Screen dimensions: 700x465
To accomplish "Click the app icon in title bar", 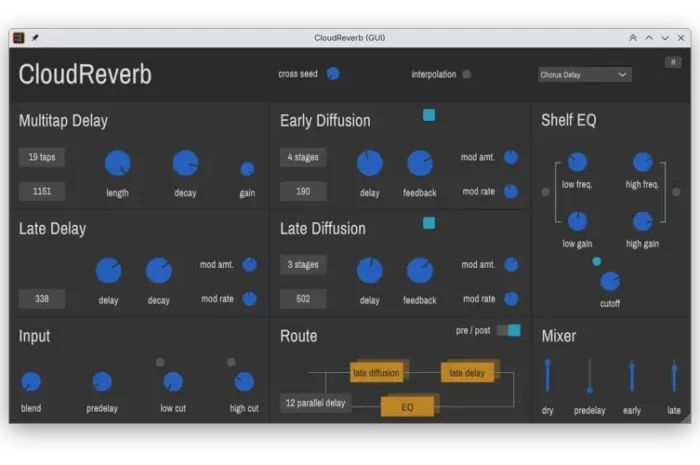I will [x=19, y=38].
